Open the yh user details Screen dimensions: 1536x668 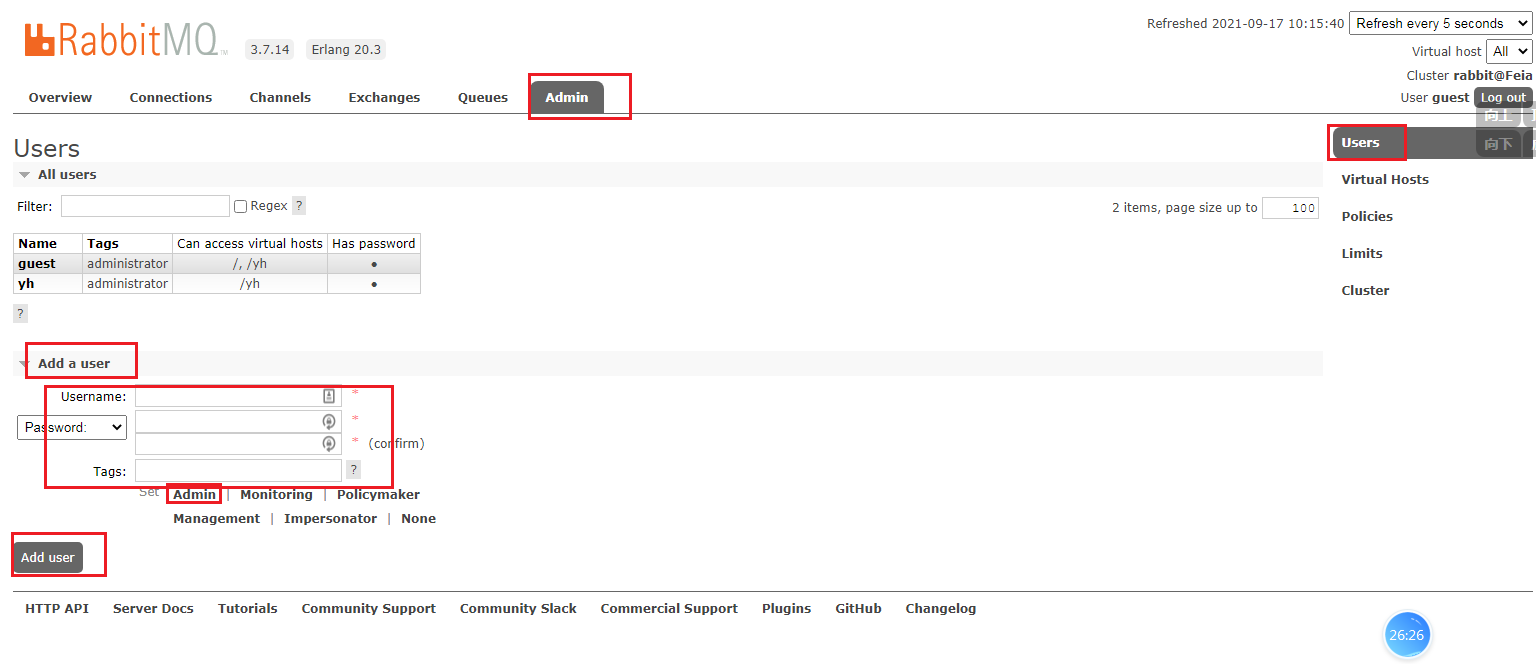point(26,283)
